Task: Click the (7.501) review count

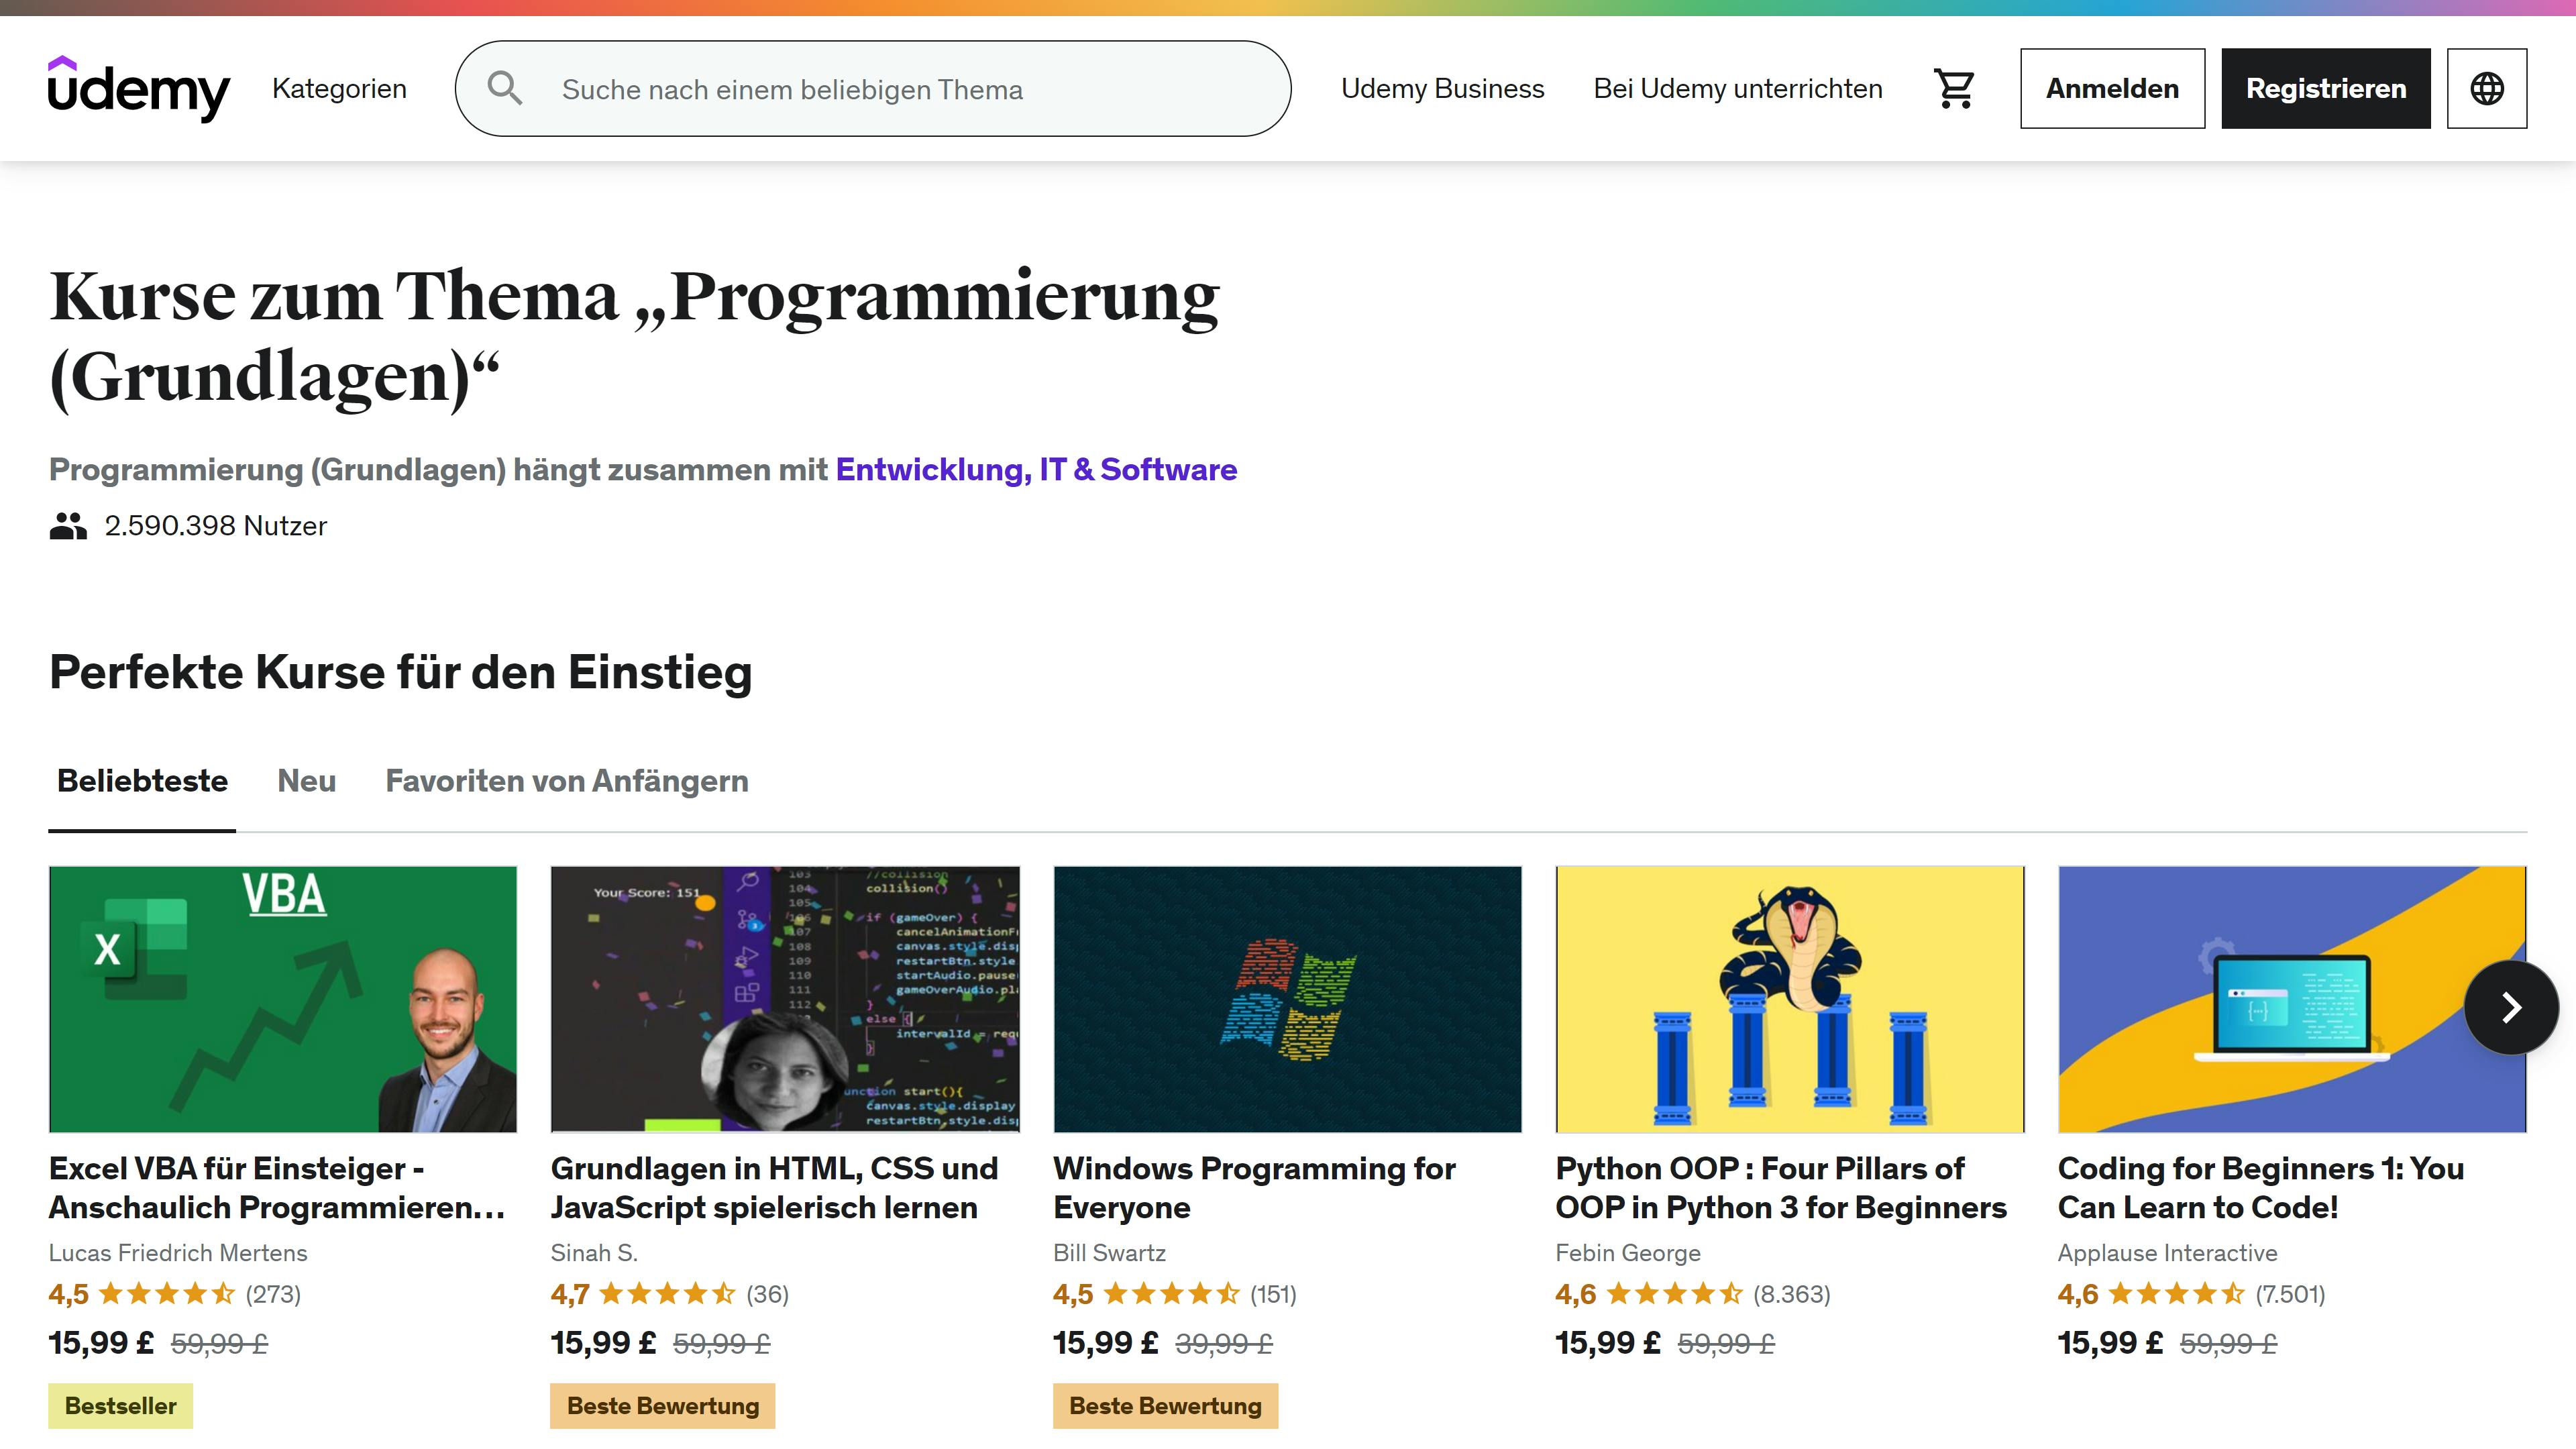Action: point(2290,1294)
